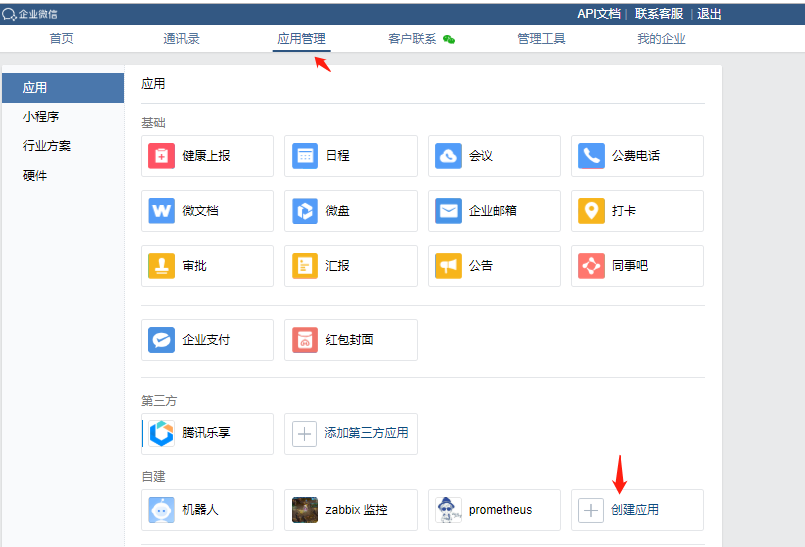Click the 微盘 label text
805x547 pixels.
point(337,211)
